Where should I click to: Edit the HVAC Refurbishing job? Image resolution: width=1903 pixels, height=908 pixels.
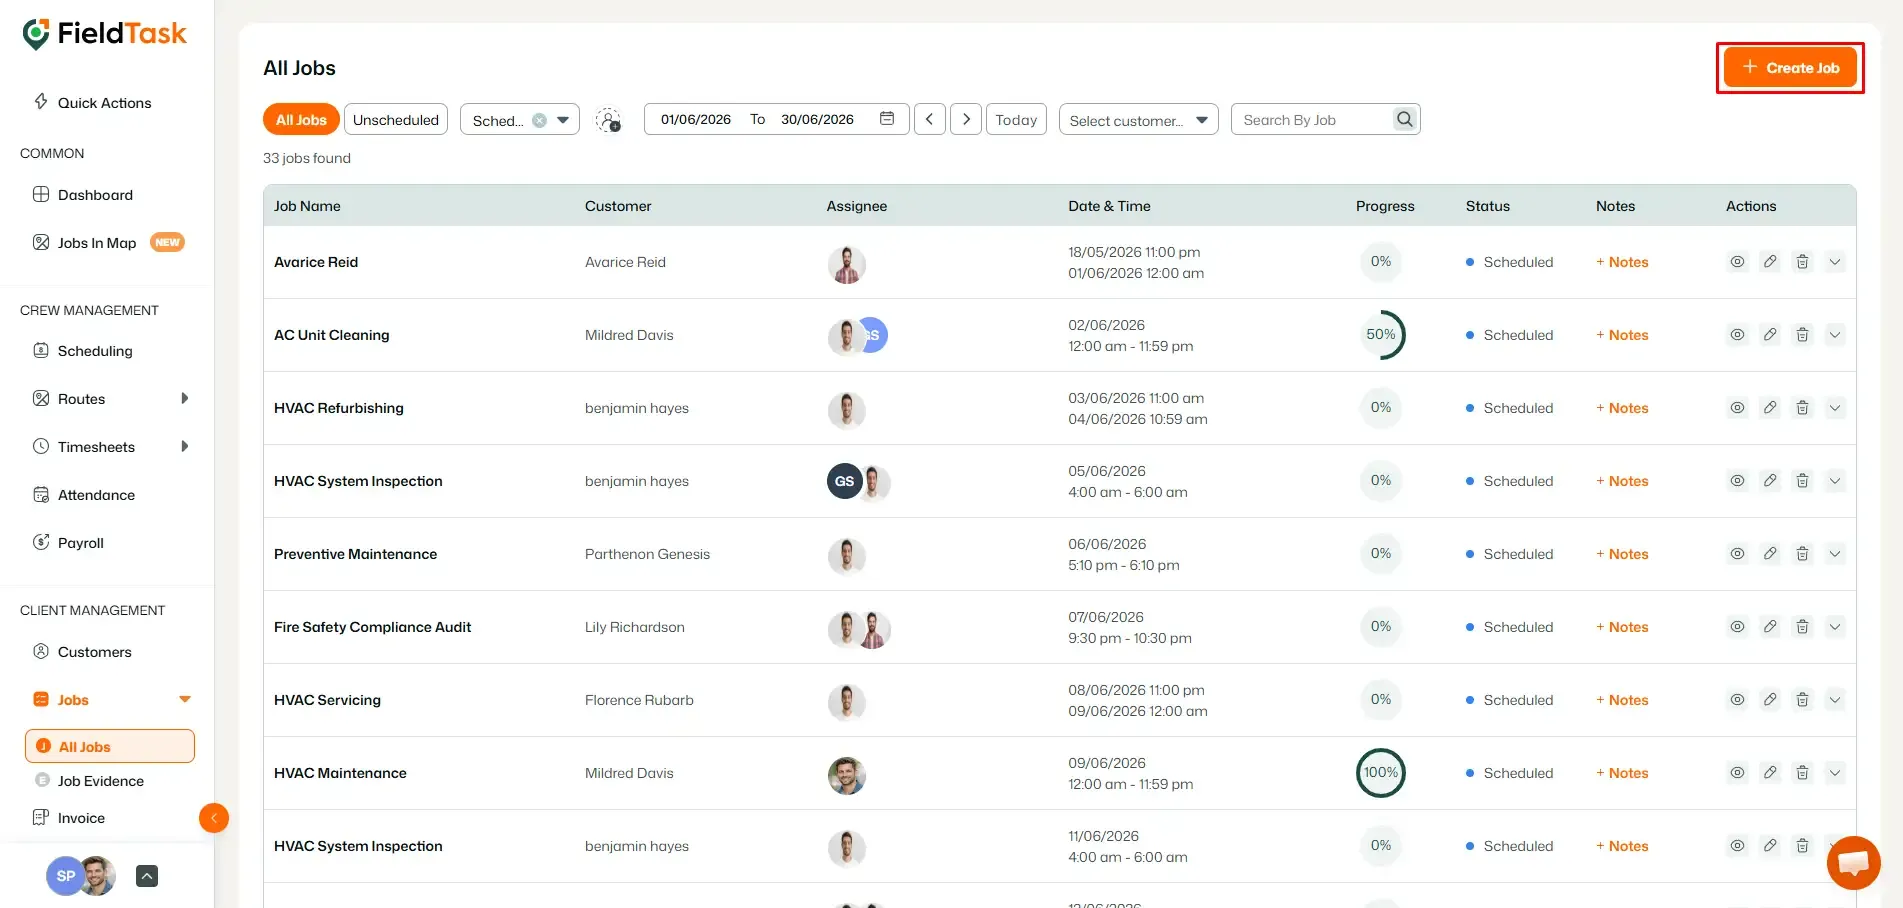[1770, 408]
